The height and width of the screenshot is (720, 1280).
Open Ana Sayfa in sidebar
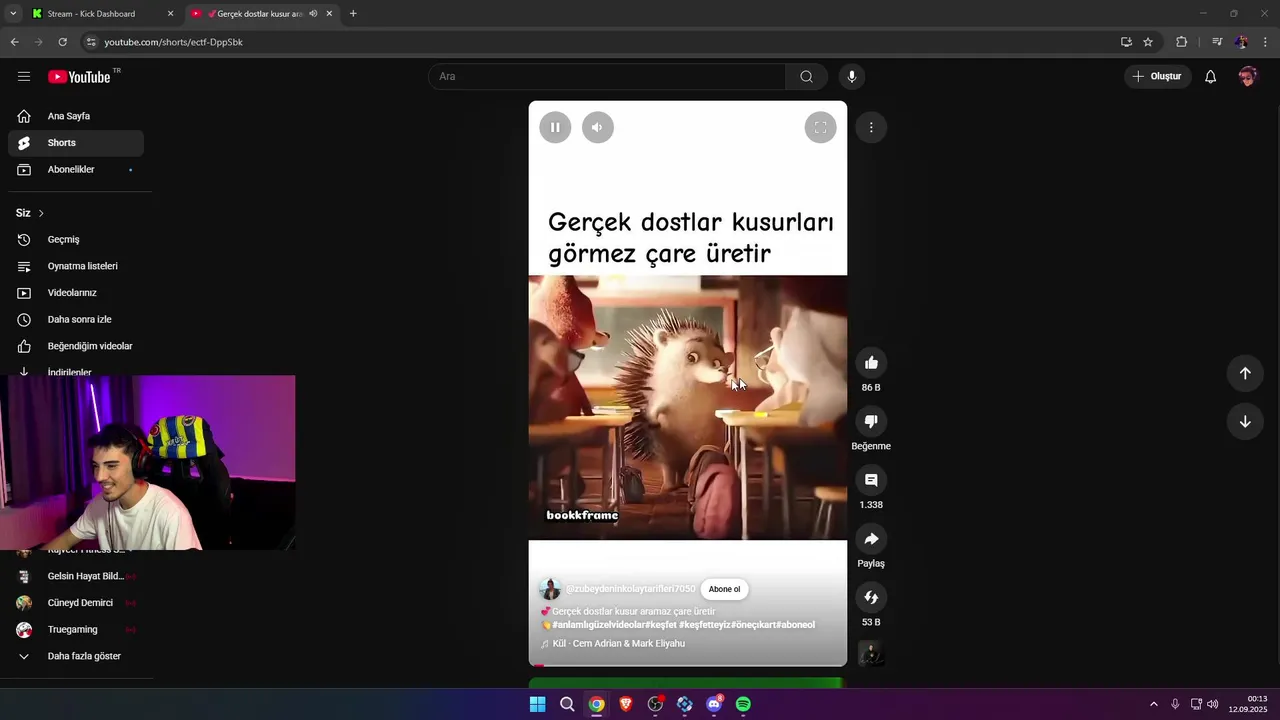[76, 116]
